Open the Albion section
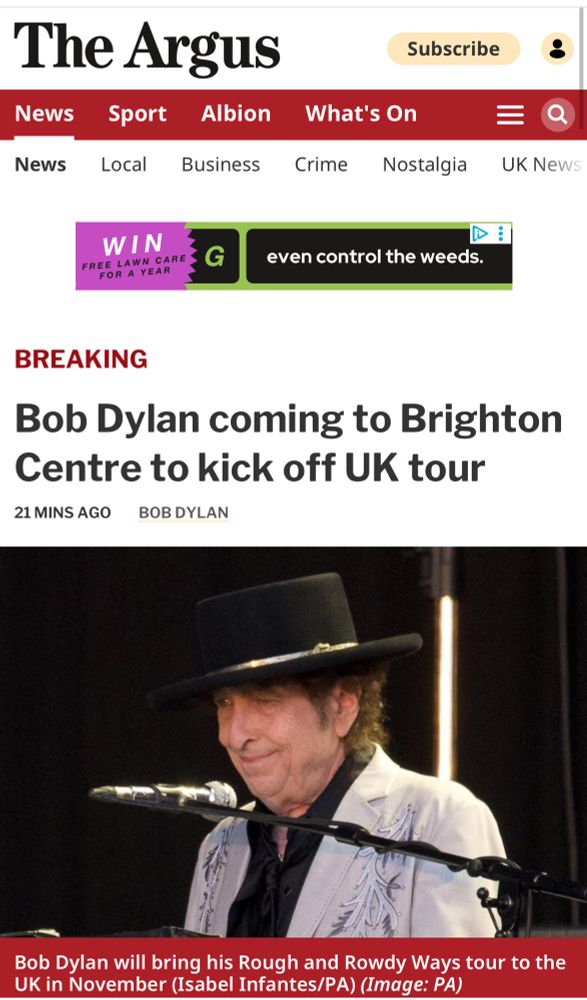587x1000 pixels. pyautogui.click(x=235, y=114)
